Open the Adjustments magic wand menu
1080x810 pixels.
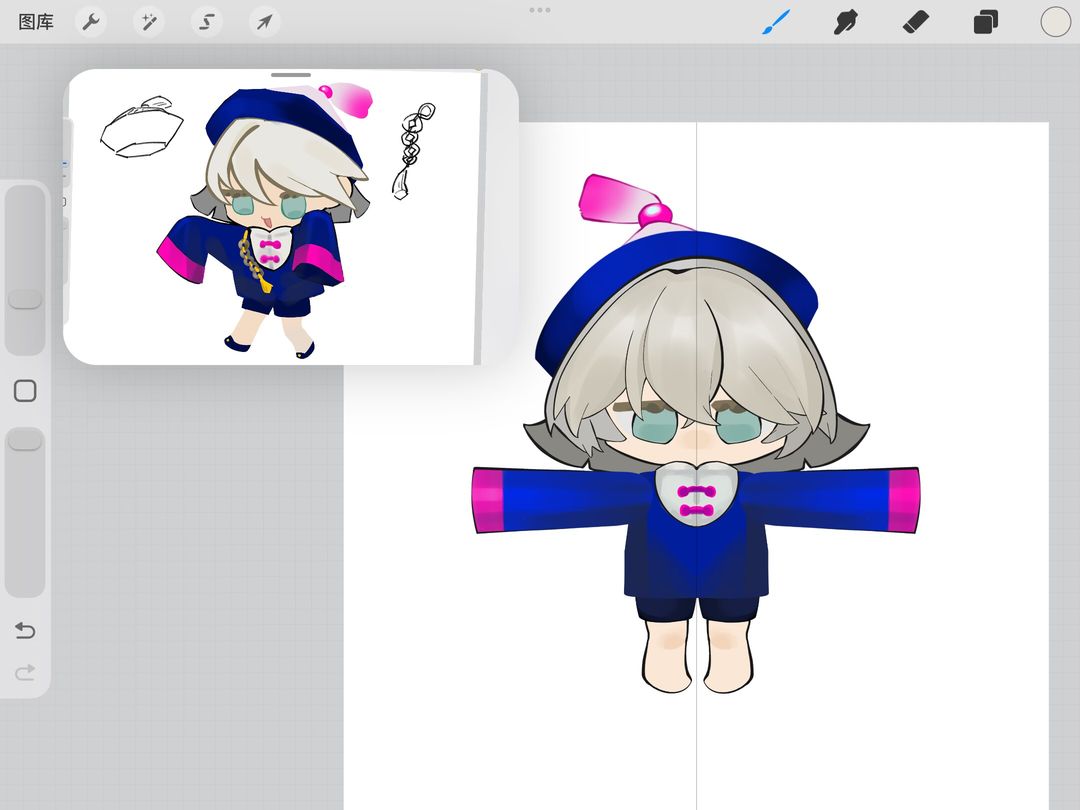(149, 22)
